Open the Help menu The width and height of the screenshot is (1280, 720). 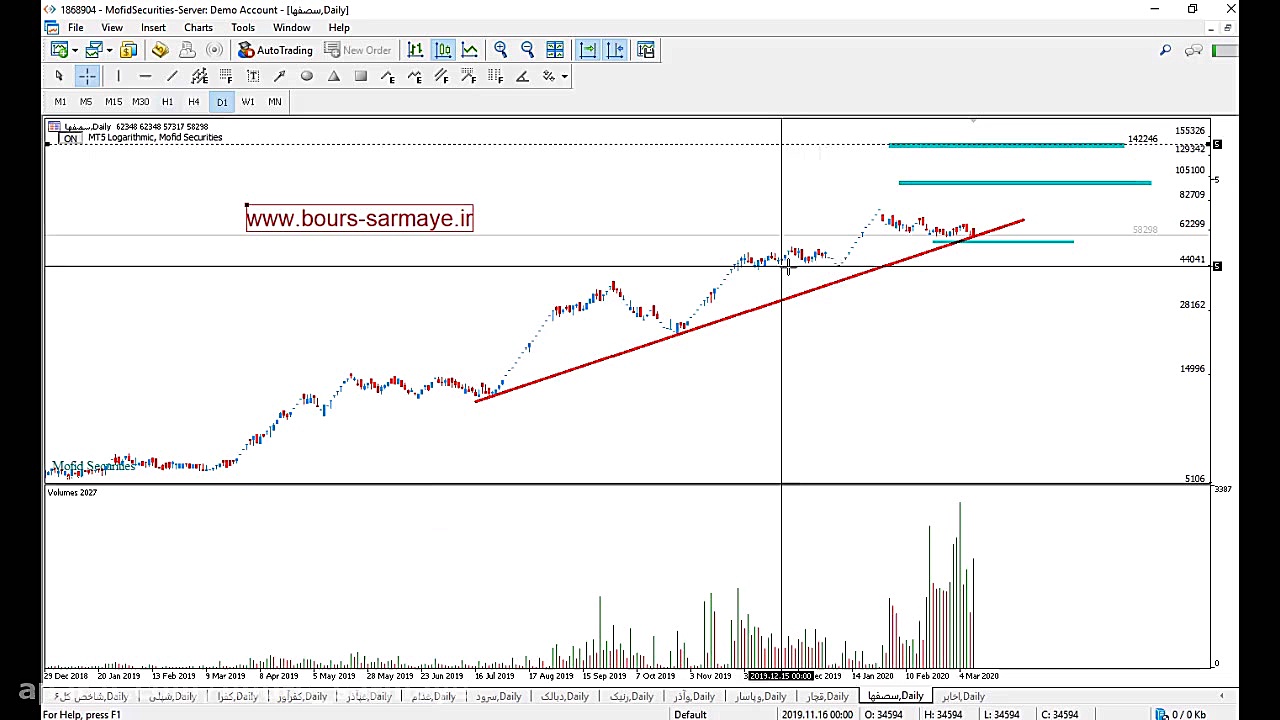339,27
